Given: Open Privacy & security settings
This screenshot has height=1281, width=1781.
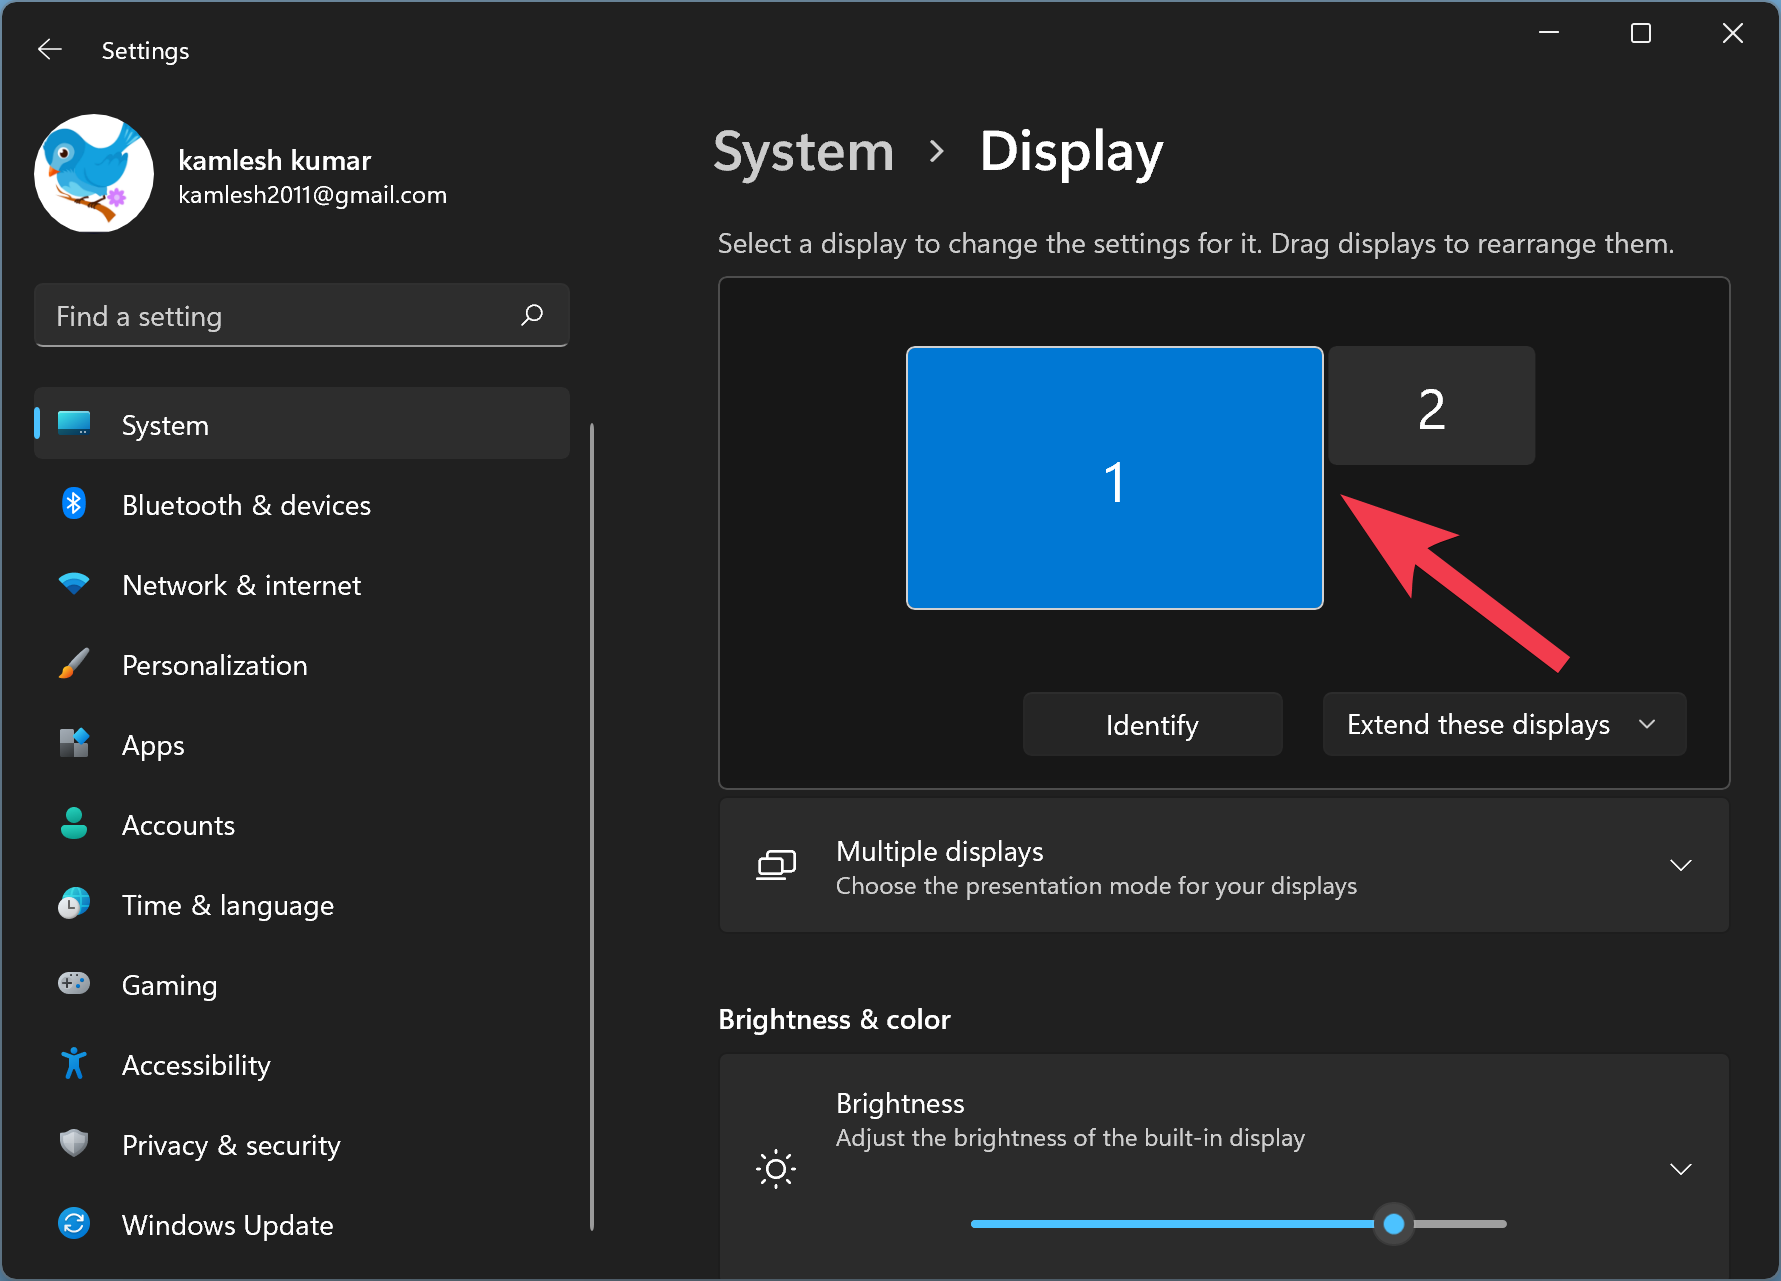Looking at the screenshot, I should [x=302, y=1144].
